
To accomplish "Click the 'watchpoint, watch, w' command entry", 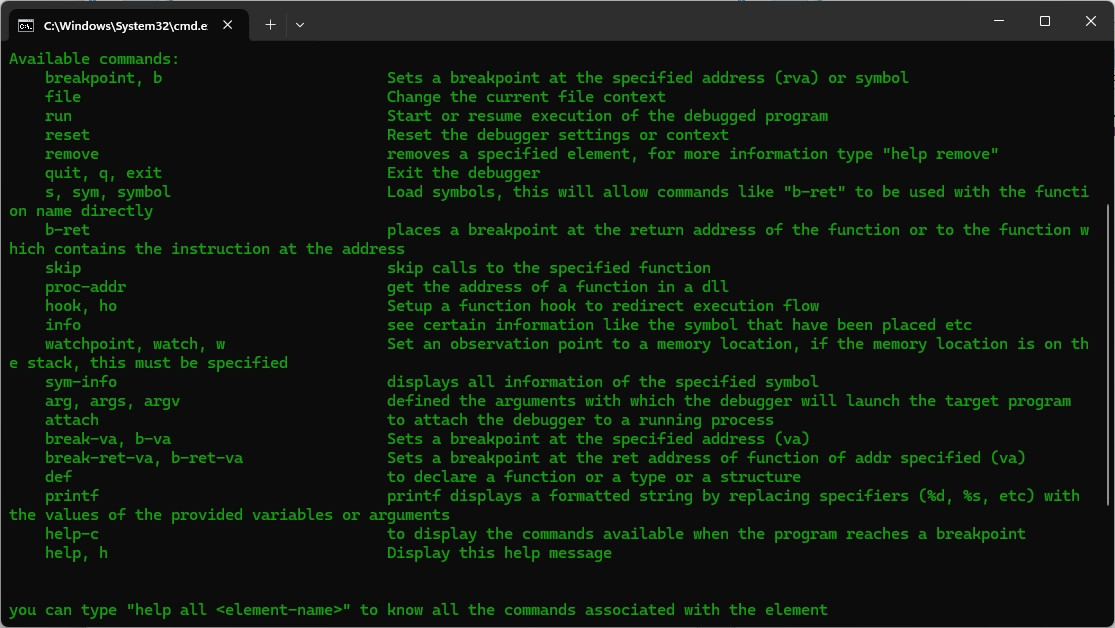I will (x=135, y=344).
